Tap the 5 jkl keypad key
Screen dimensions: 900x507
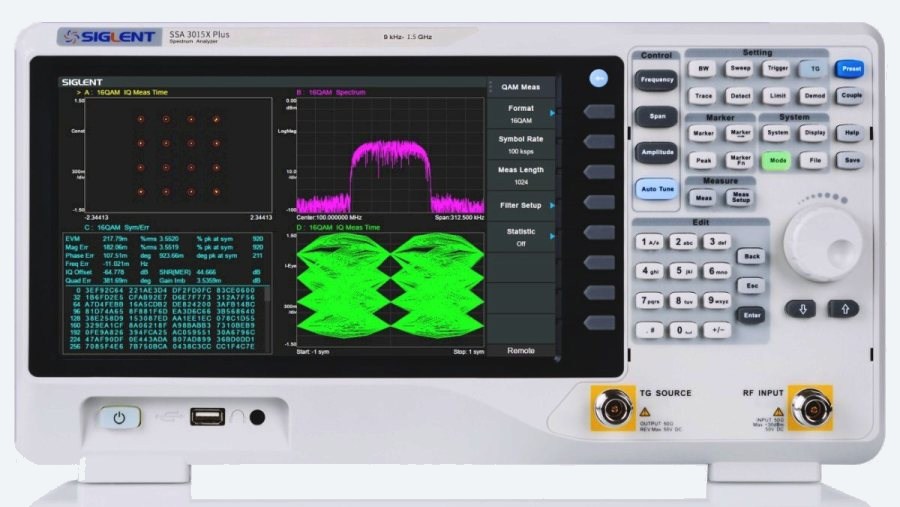click(x=683, y=271)
